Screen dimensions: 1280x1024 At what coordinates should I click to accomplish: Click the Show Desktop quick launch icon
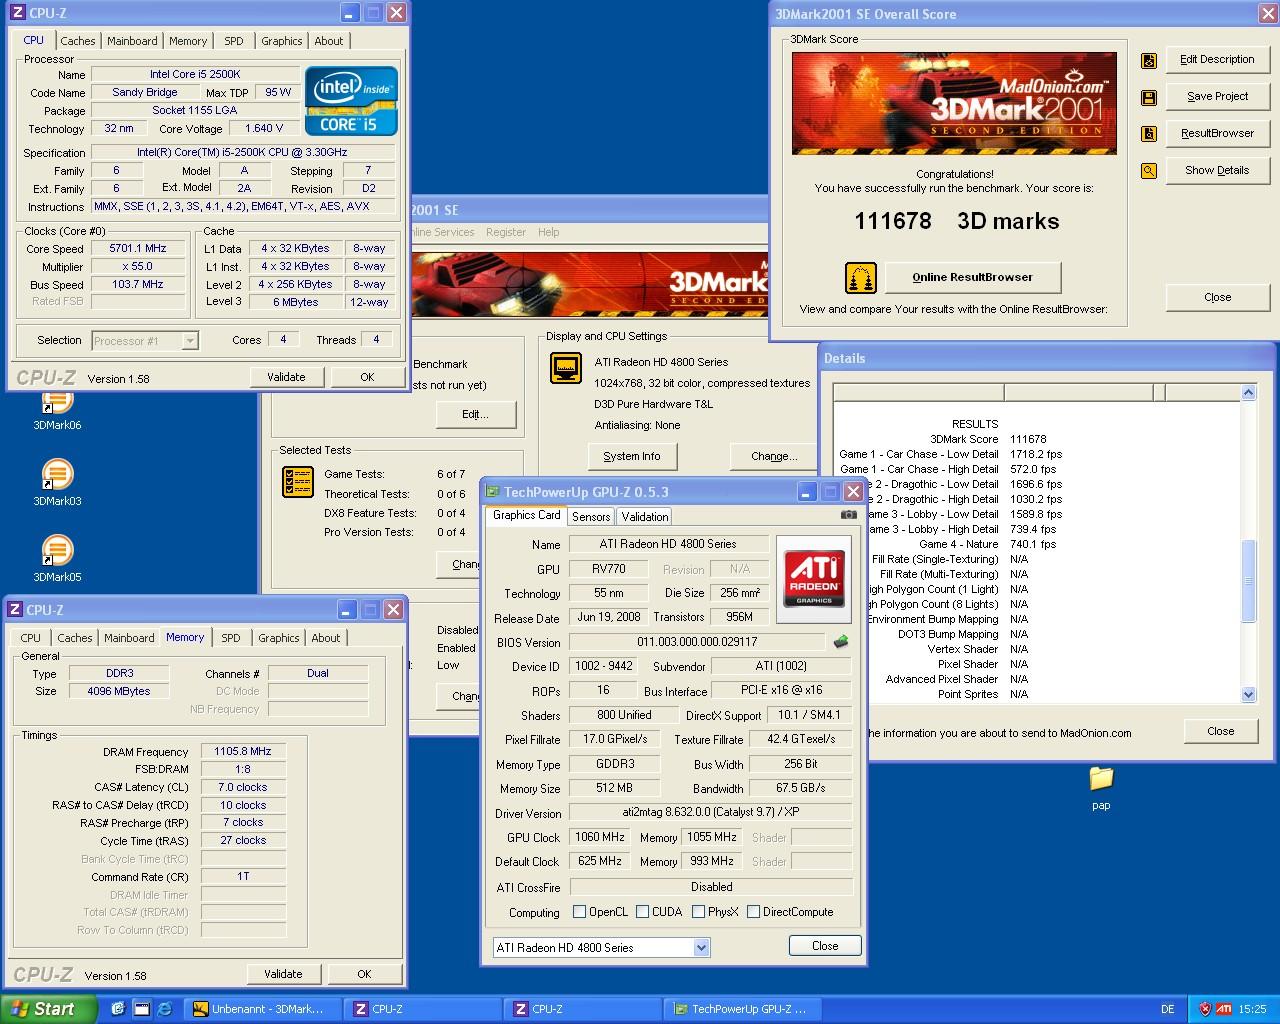click(x=141, y=1009)
